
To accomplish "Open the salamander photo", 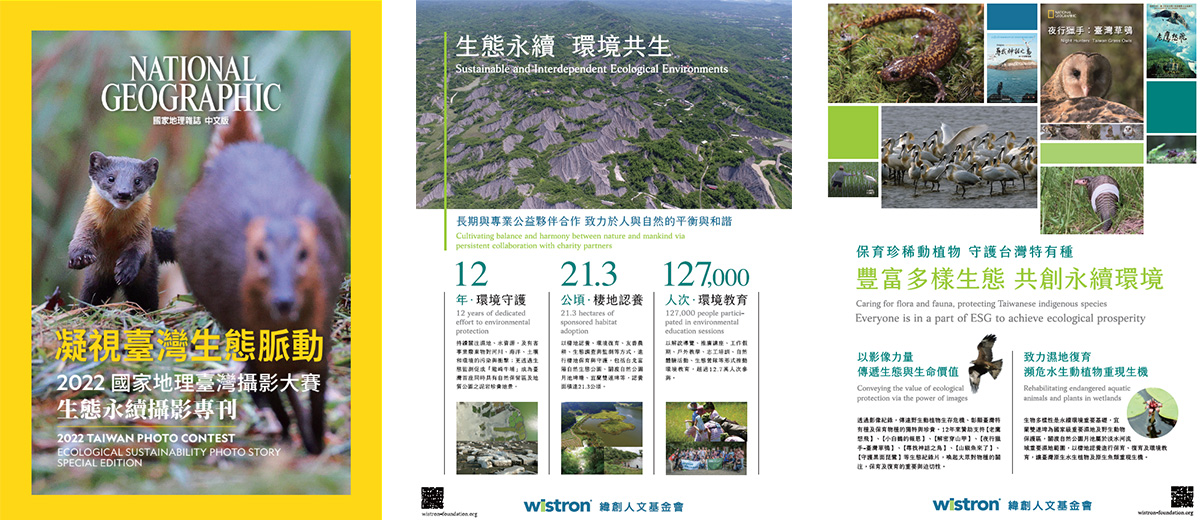I will (x=905, y=51).
